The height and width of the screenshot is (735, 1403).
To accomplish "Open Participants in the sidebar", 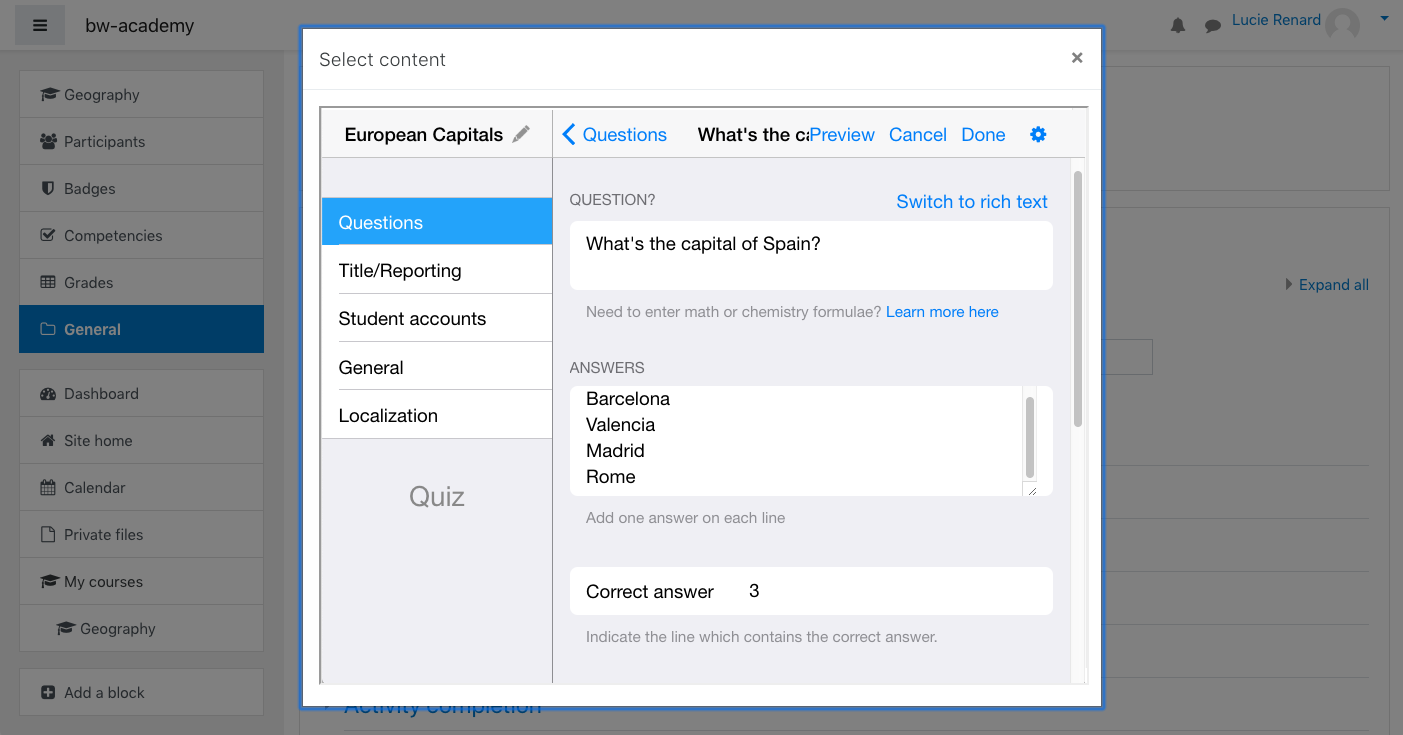I will 104,142.
